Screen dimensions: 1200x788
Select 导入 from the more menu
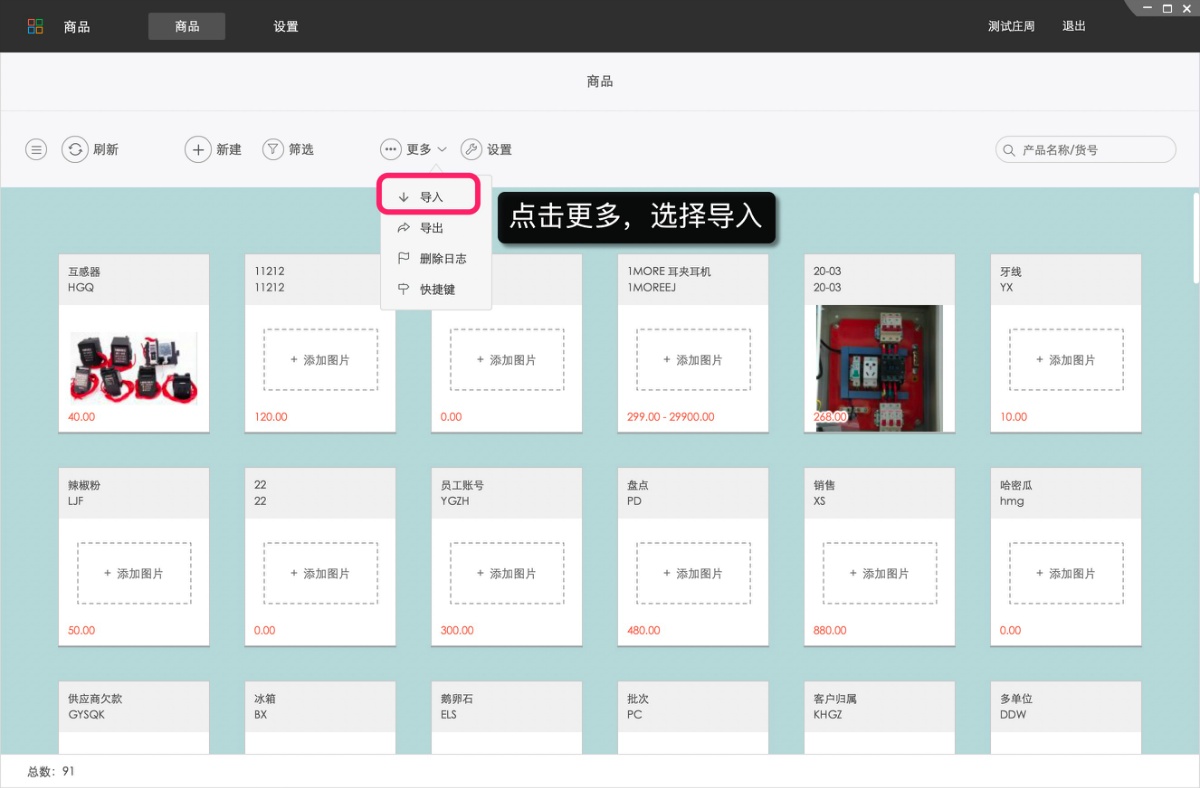[429, 196]
